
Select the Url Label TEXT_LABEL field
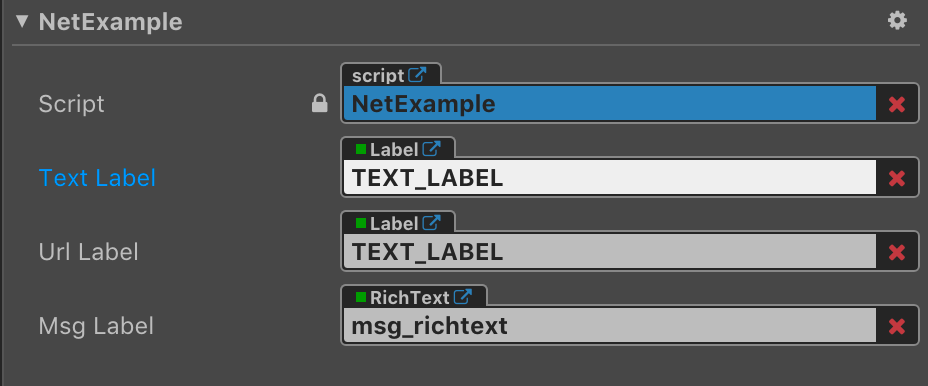610,252
